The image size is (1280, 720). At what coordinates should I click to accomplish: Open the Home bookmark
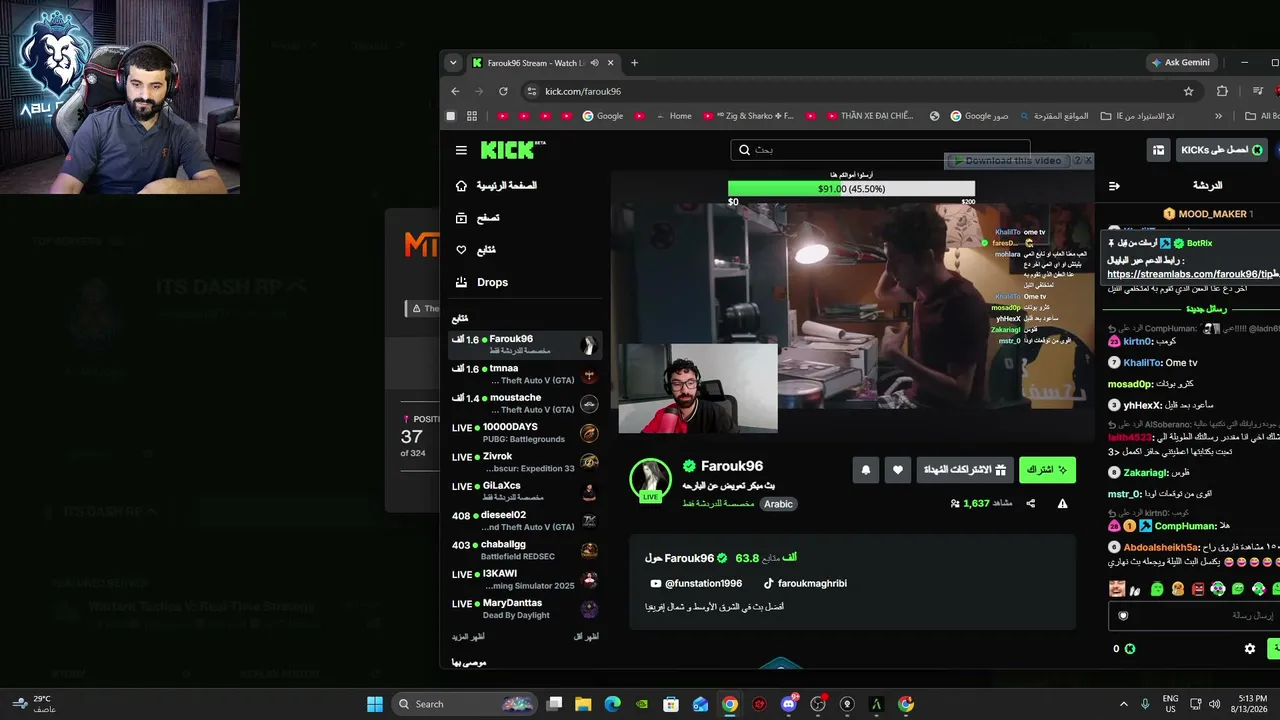(x=672, y=116)
